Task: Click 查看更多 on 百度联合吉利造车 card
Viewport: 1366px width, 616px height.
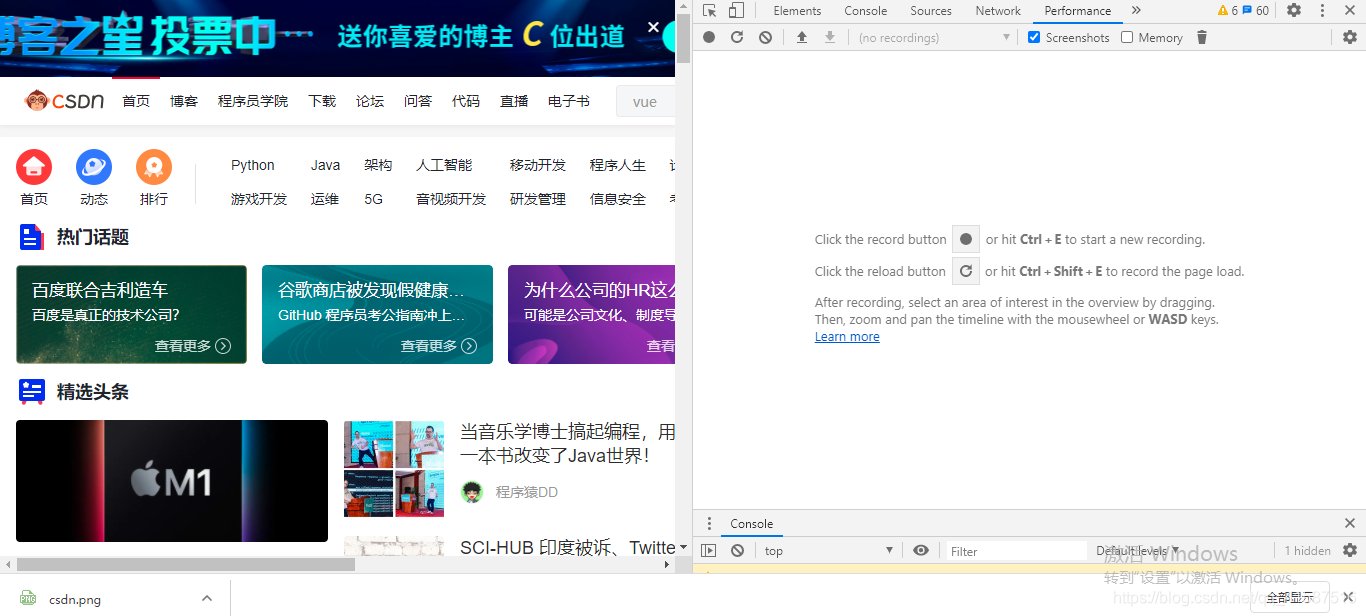Action: (193, 346)
